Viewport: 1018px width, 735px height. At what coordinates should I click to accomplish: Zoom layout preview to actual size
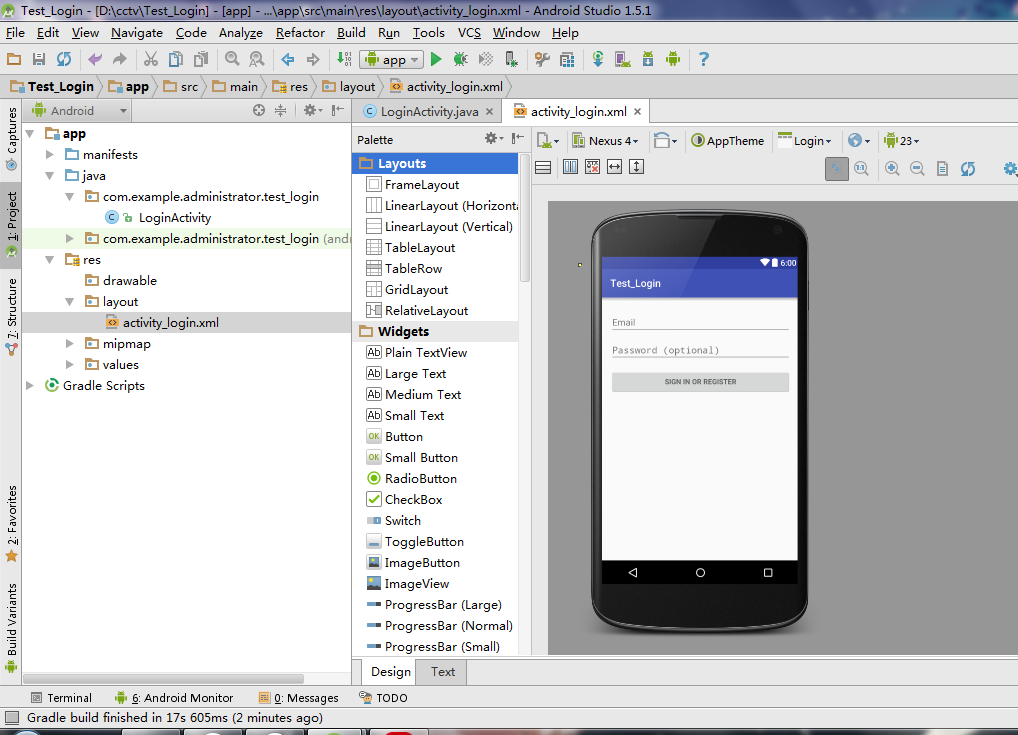[862, 169]
